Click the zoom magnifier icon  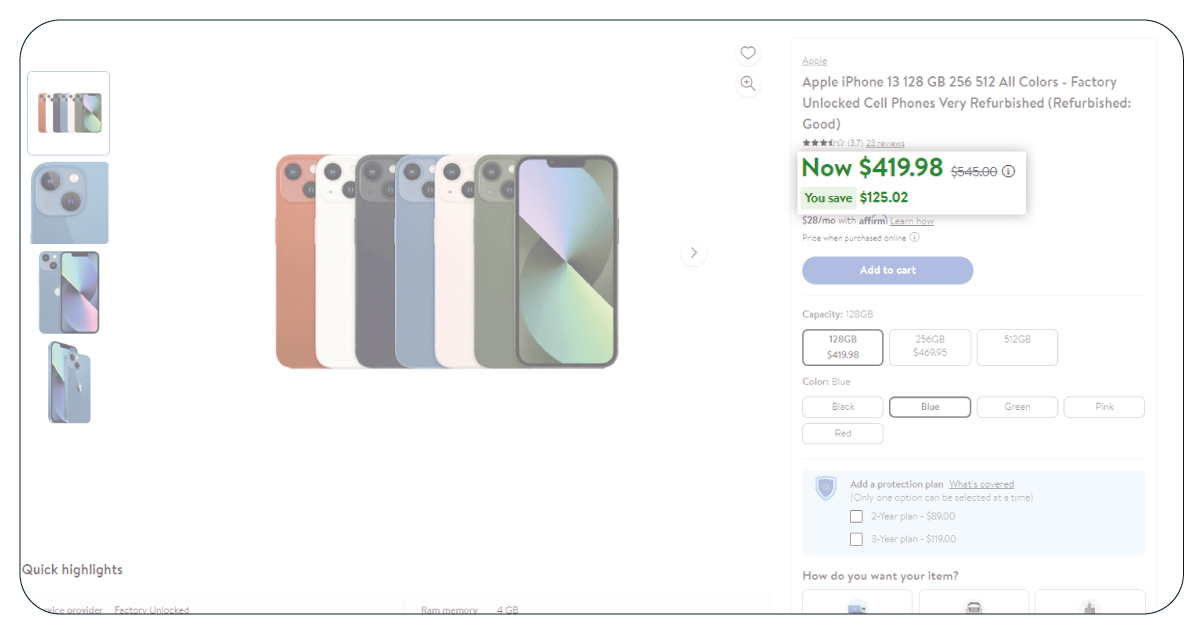pyautogui.click(x=748, y=83)
